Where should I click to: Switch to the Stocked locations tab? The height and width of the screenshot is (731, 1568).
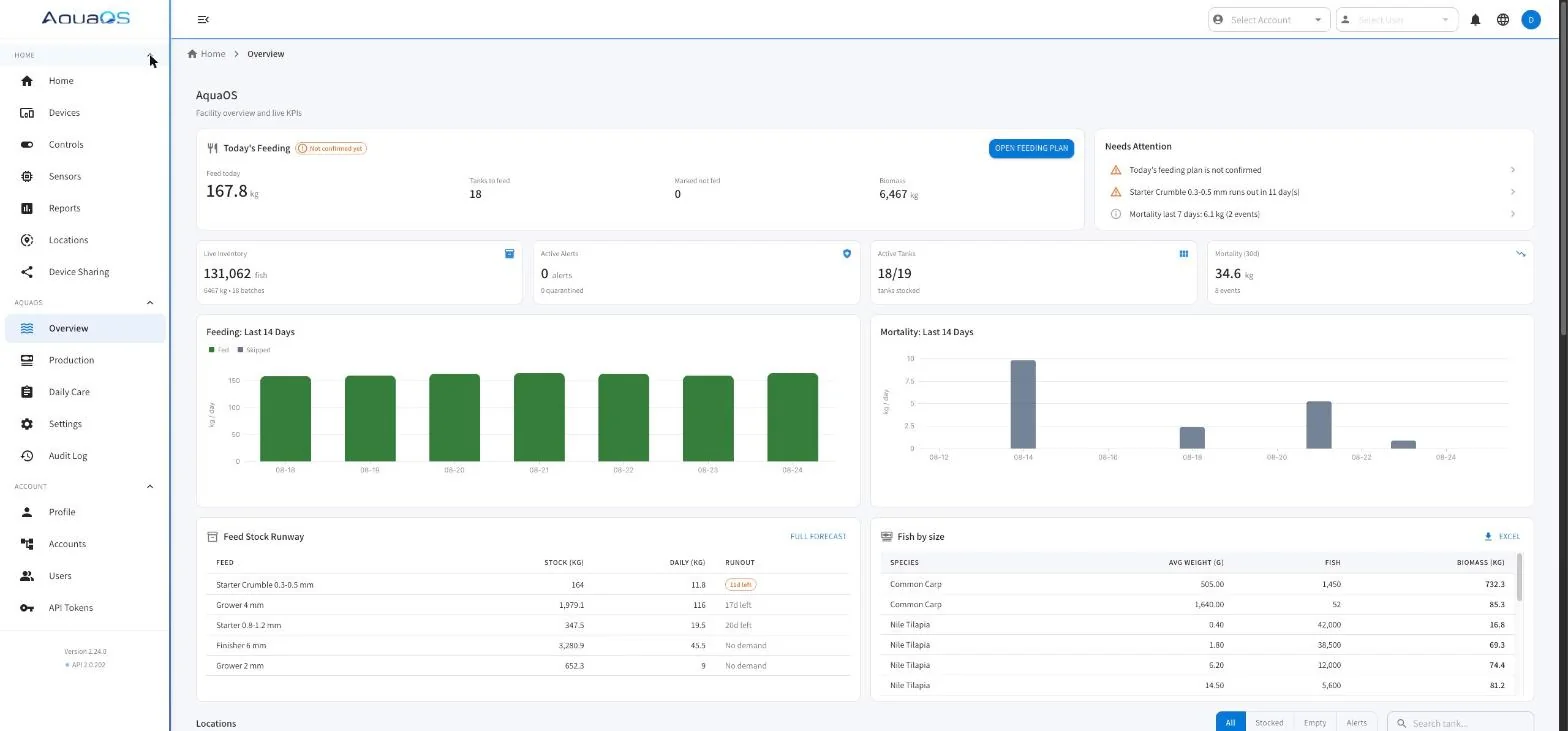tap(1269, 722)
